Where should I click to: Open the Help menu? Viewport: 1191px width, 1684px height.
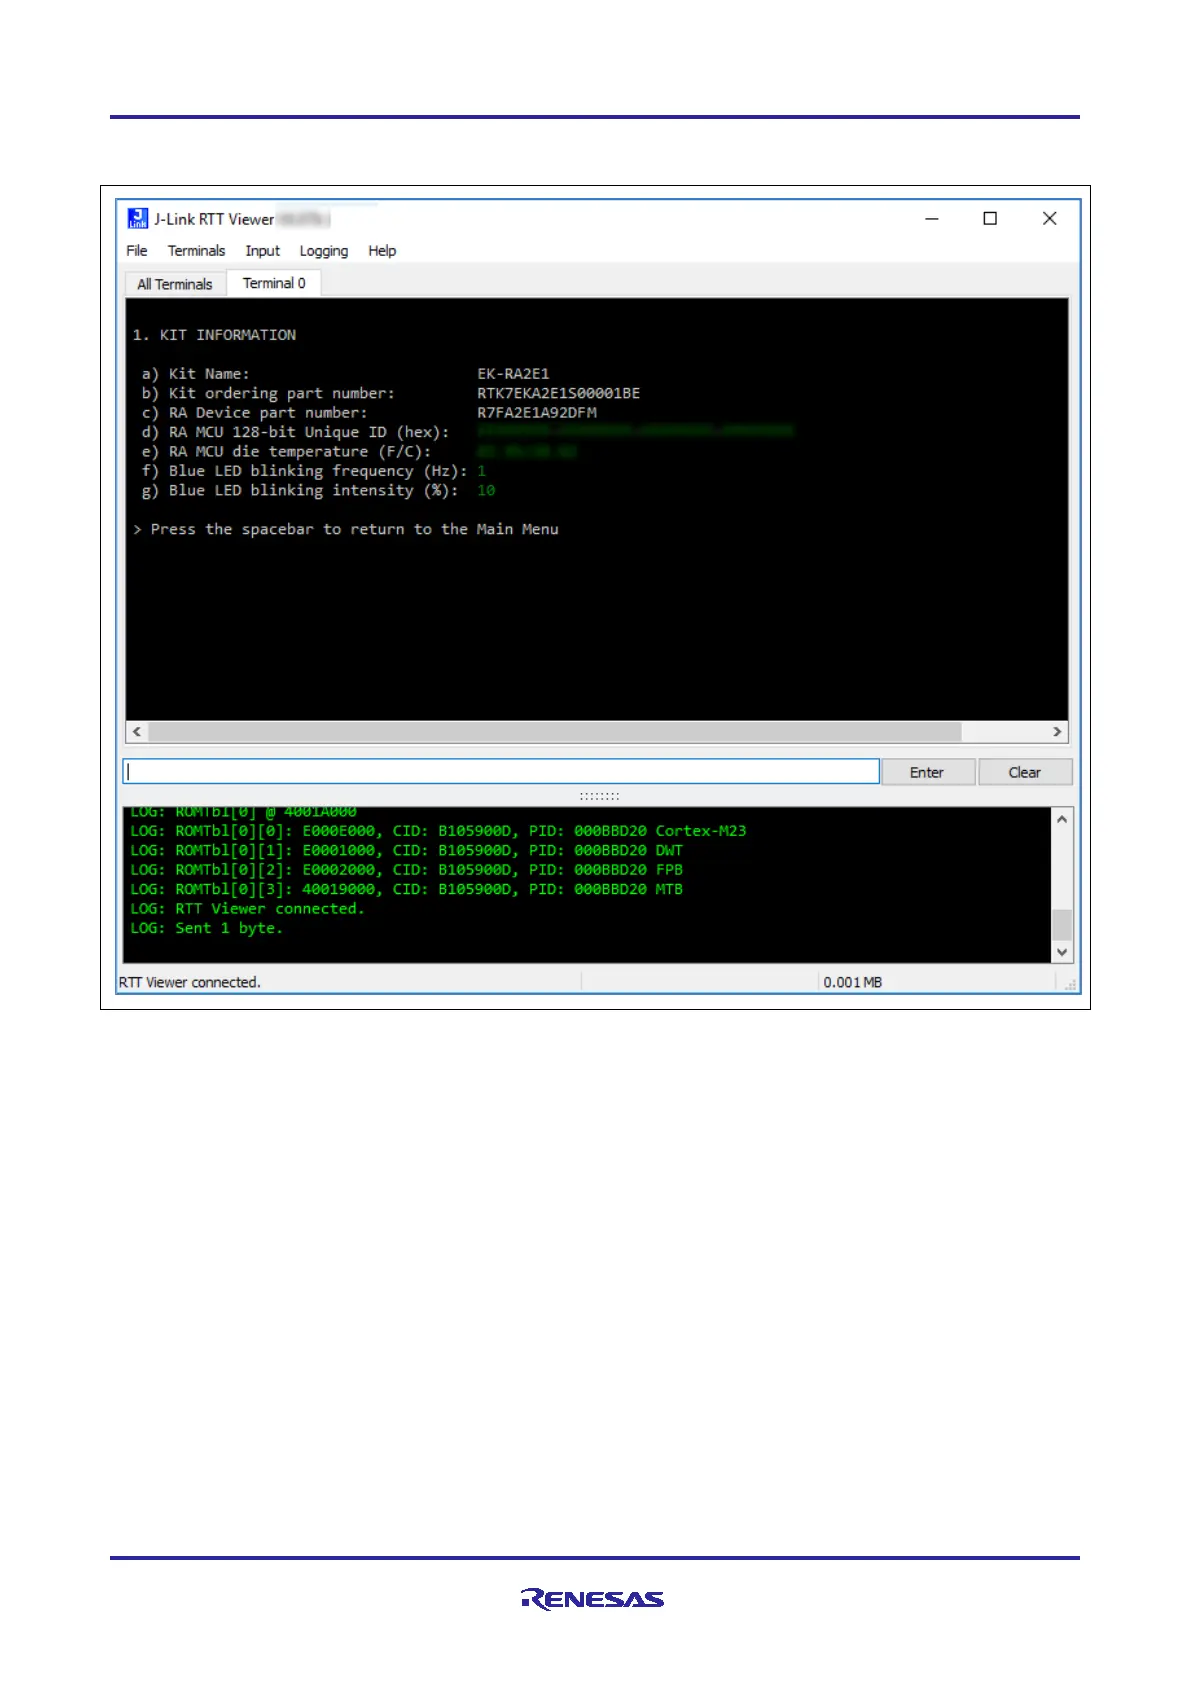coord(382,251)
